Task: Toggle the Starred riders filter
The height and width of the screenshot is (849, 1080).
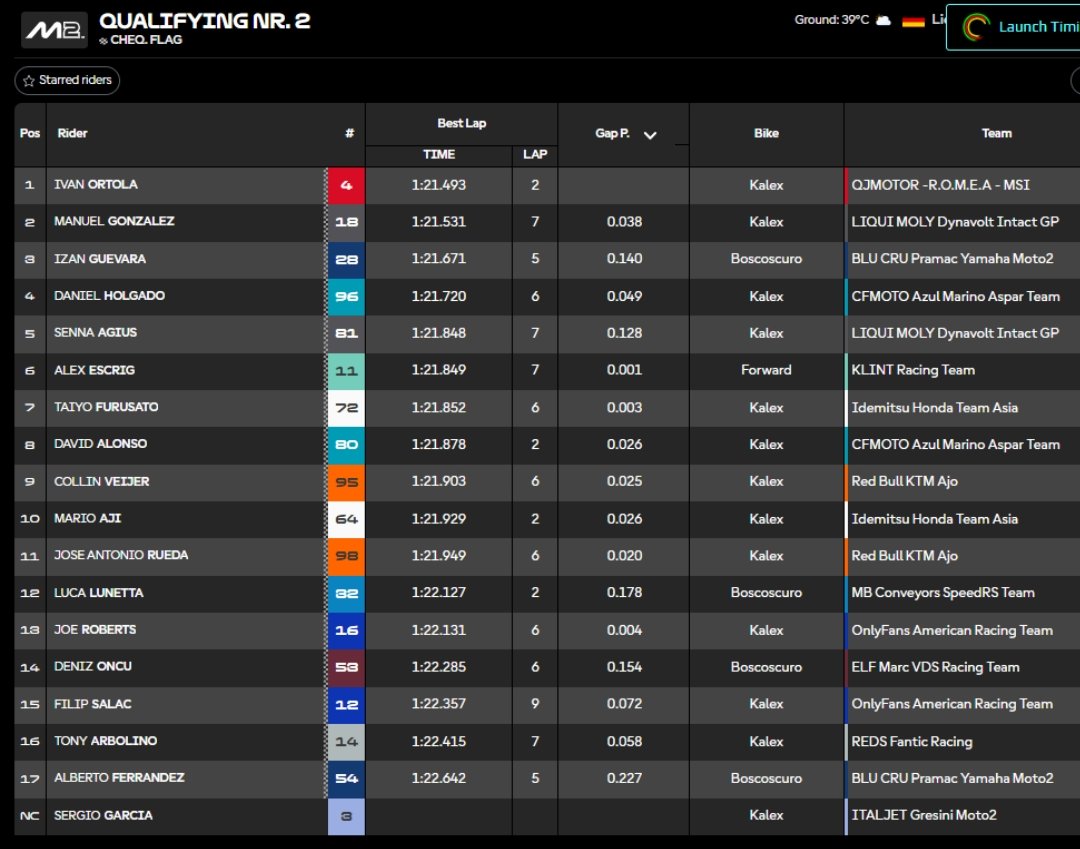Action: tap(68, 80)
